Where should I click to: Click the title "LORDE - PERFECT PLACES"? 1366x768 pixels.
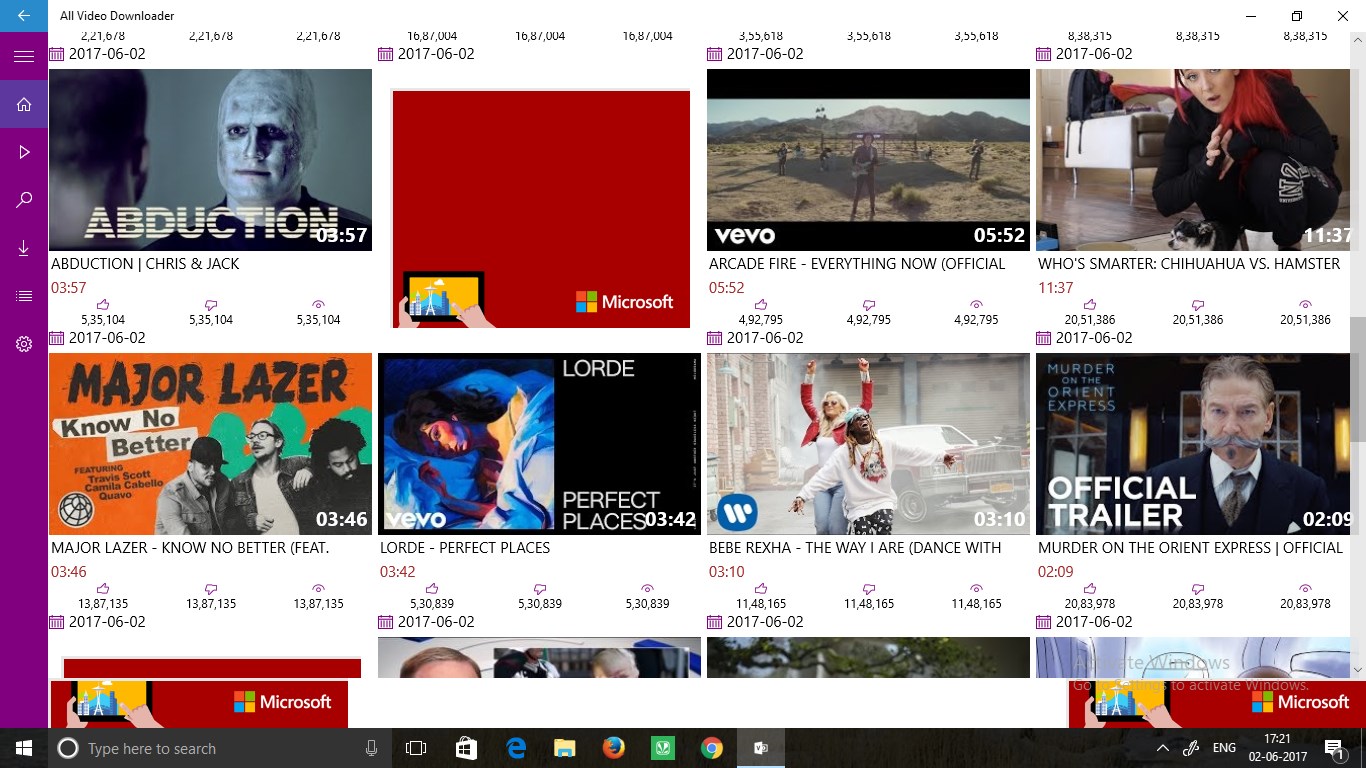coord(465,548)
